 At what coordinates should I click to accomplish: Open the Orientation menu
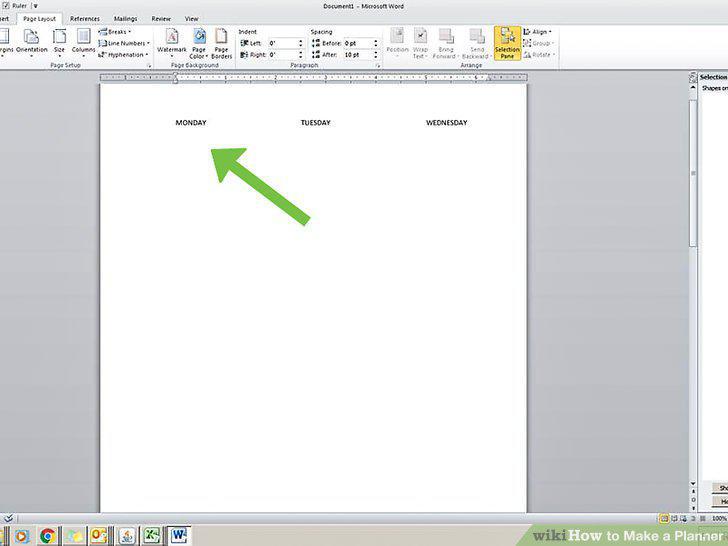32,42
